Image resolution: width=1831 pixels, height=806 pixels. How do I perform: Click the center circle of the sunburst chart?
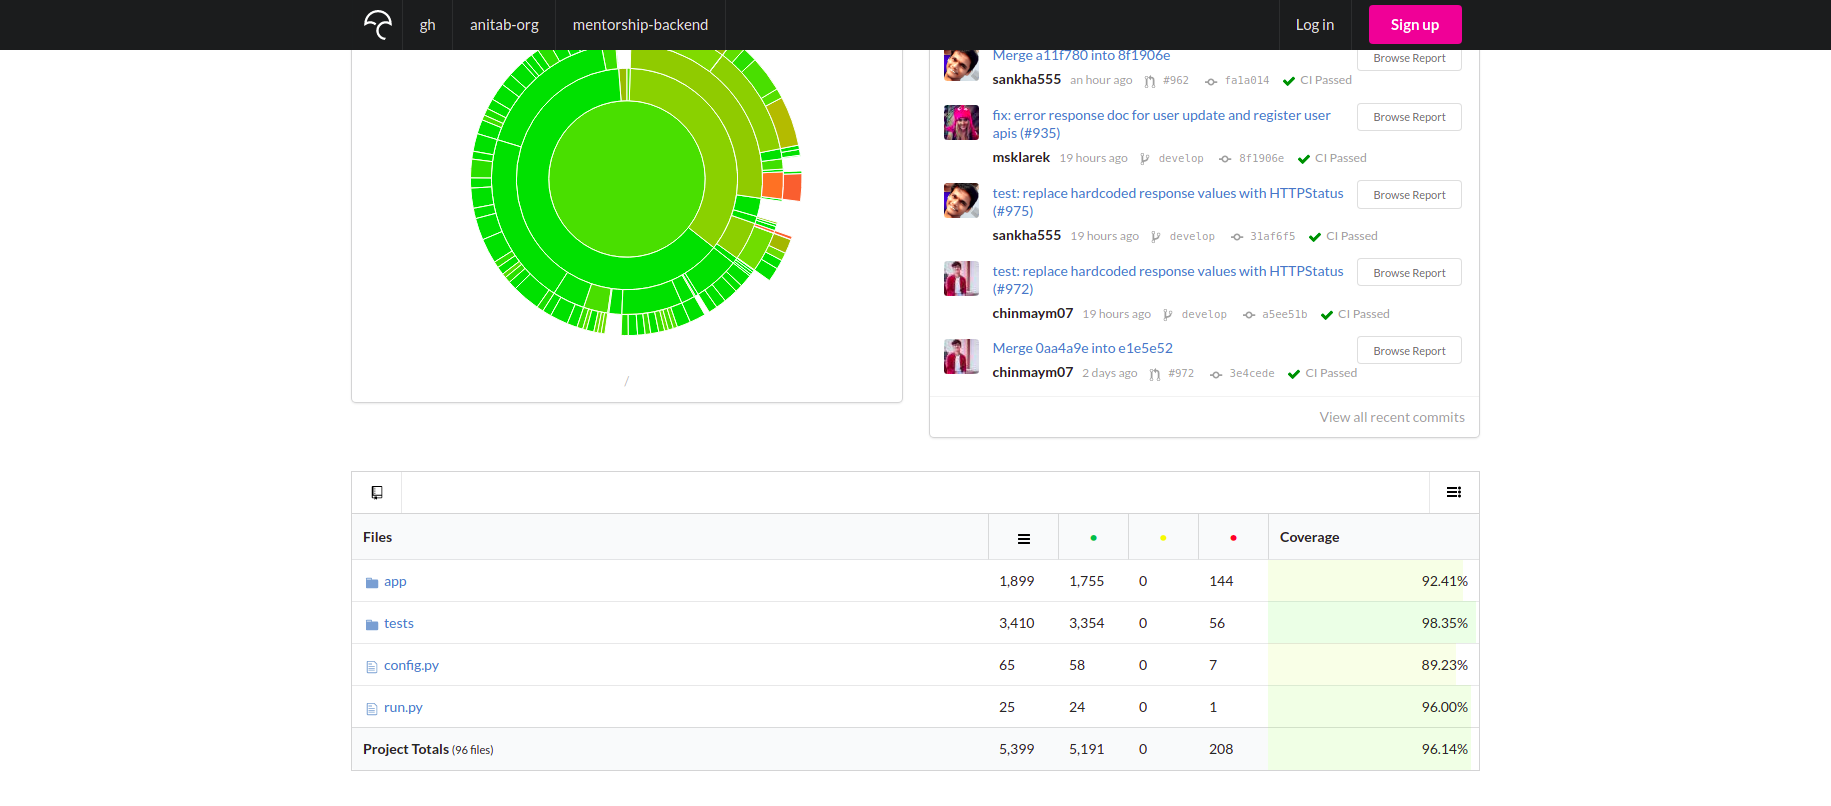[627, 179]
